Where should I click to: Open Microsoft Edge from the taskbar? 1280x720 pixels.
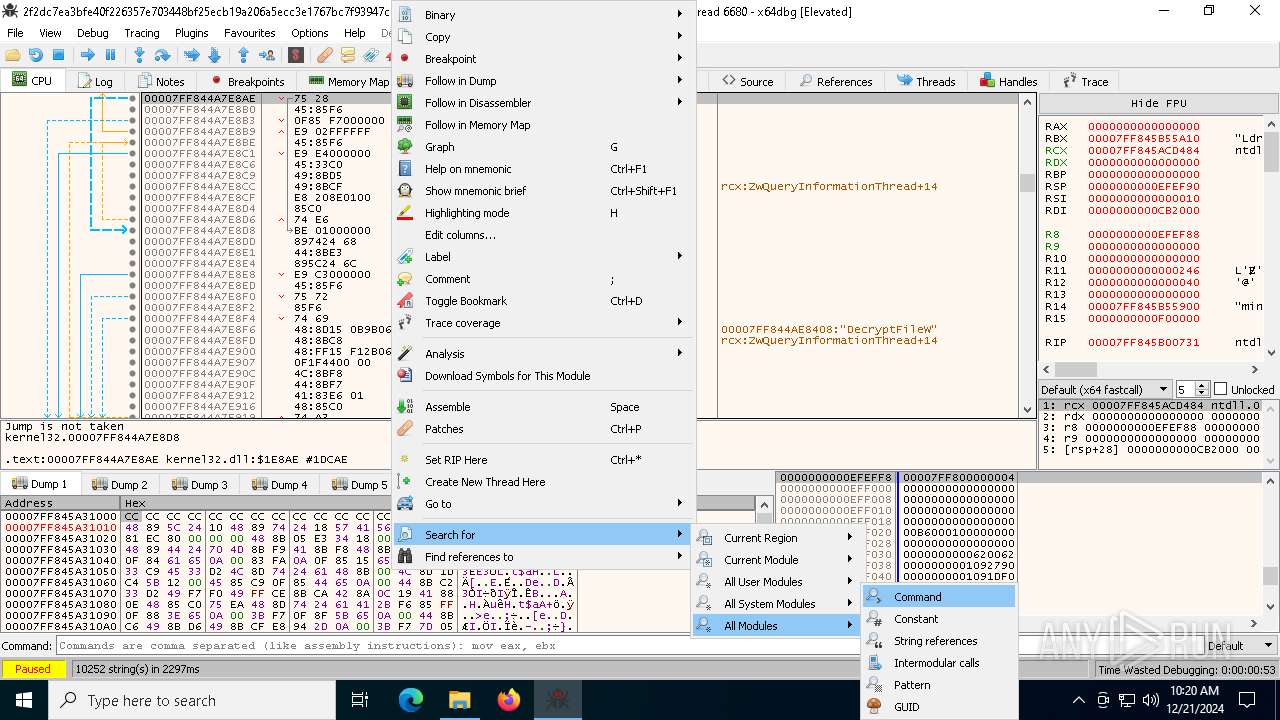coord(411,700)
